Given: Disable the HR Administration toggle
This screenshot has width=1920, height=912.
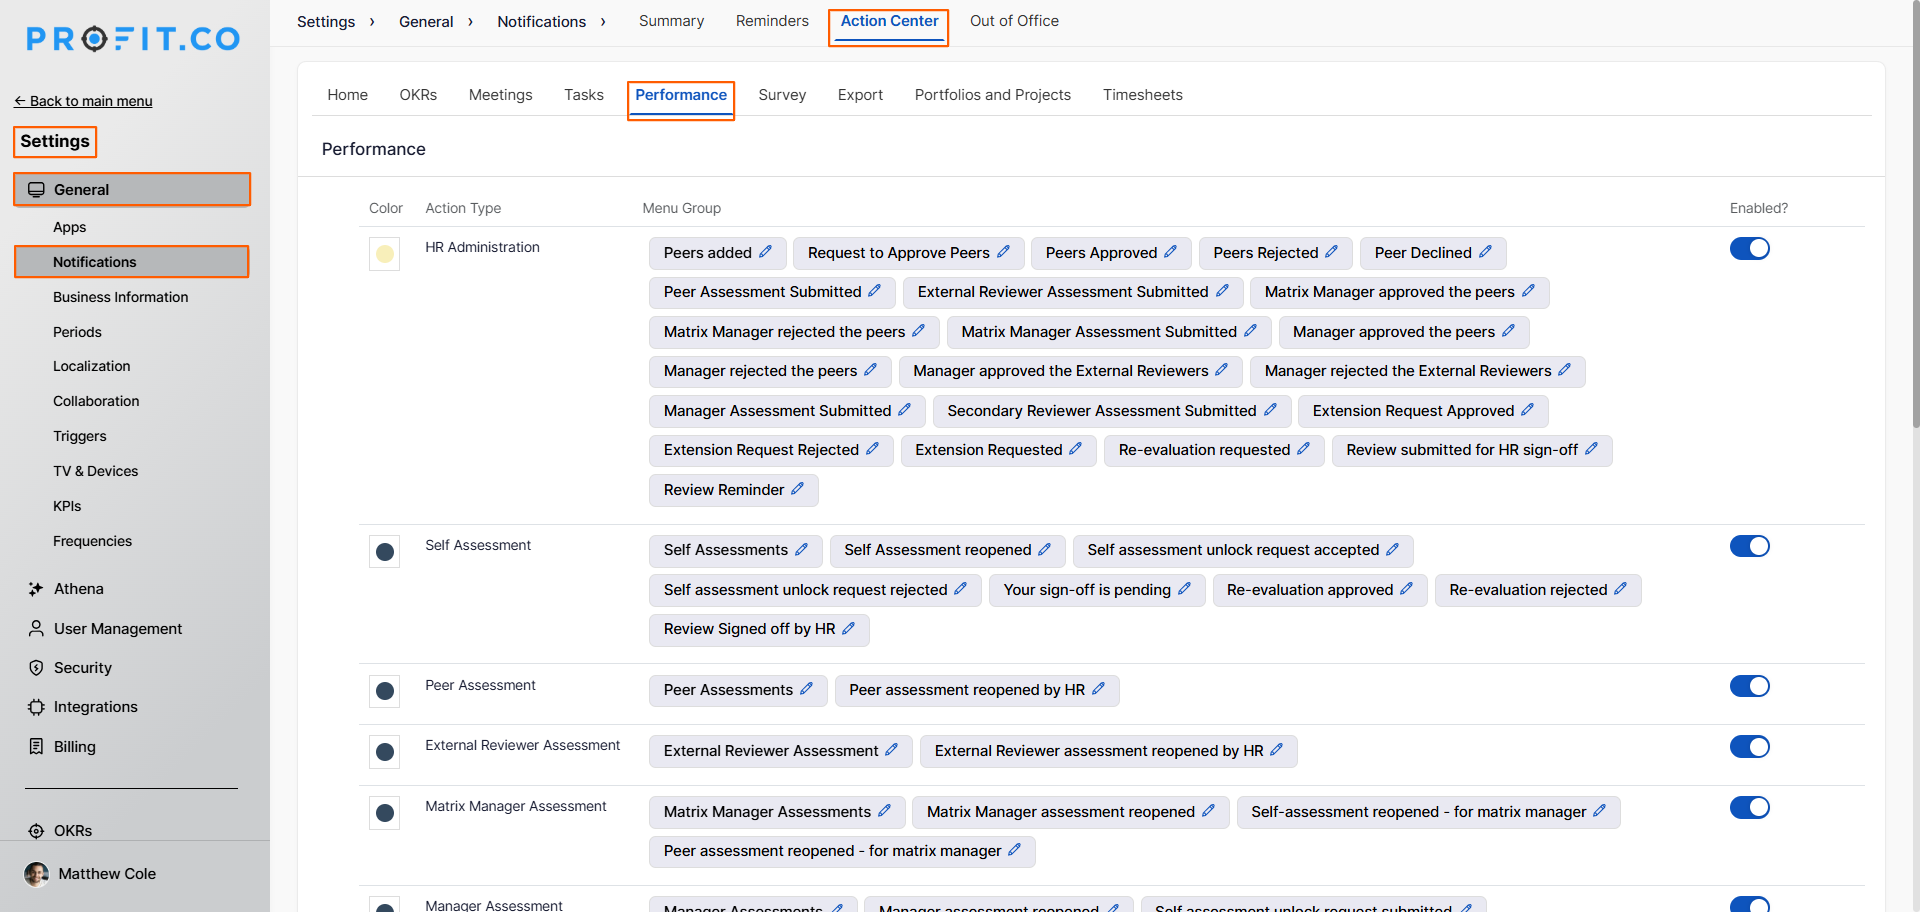Looking at the screenshot, I should 1749,249.
